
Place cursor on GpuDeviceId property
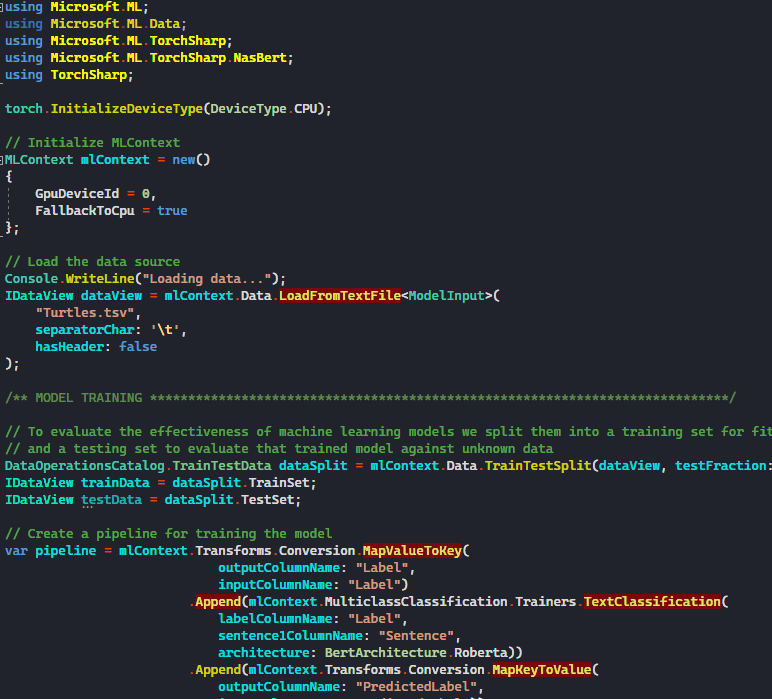pyautogui.click(x=77, y=194)
